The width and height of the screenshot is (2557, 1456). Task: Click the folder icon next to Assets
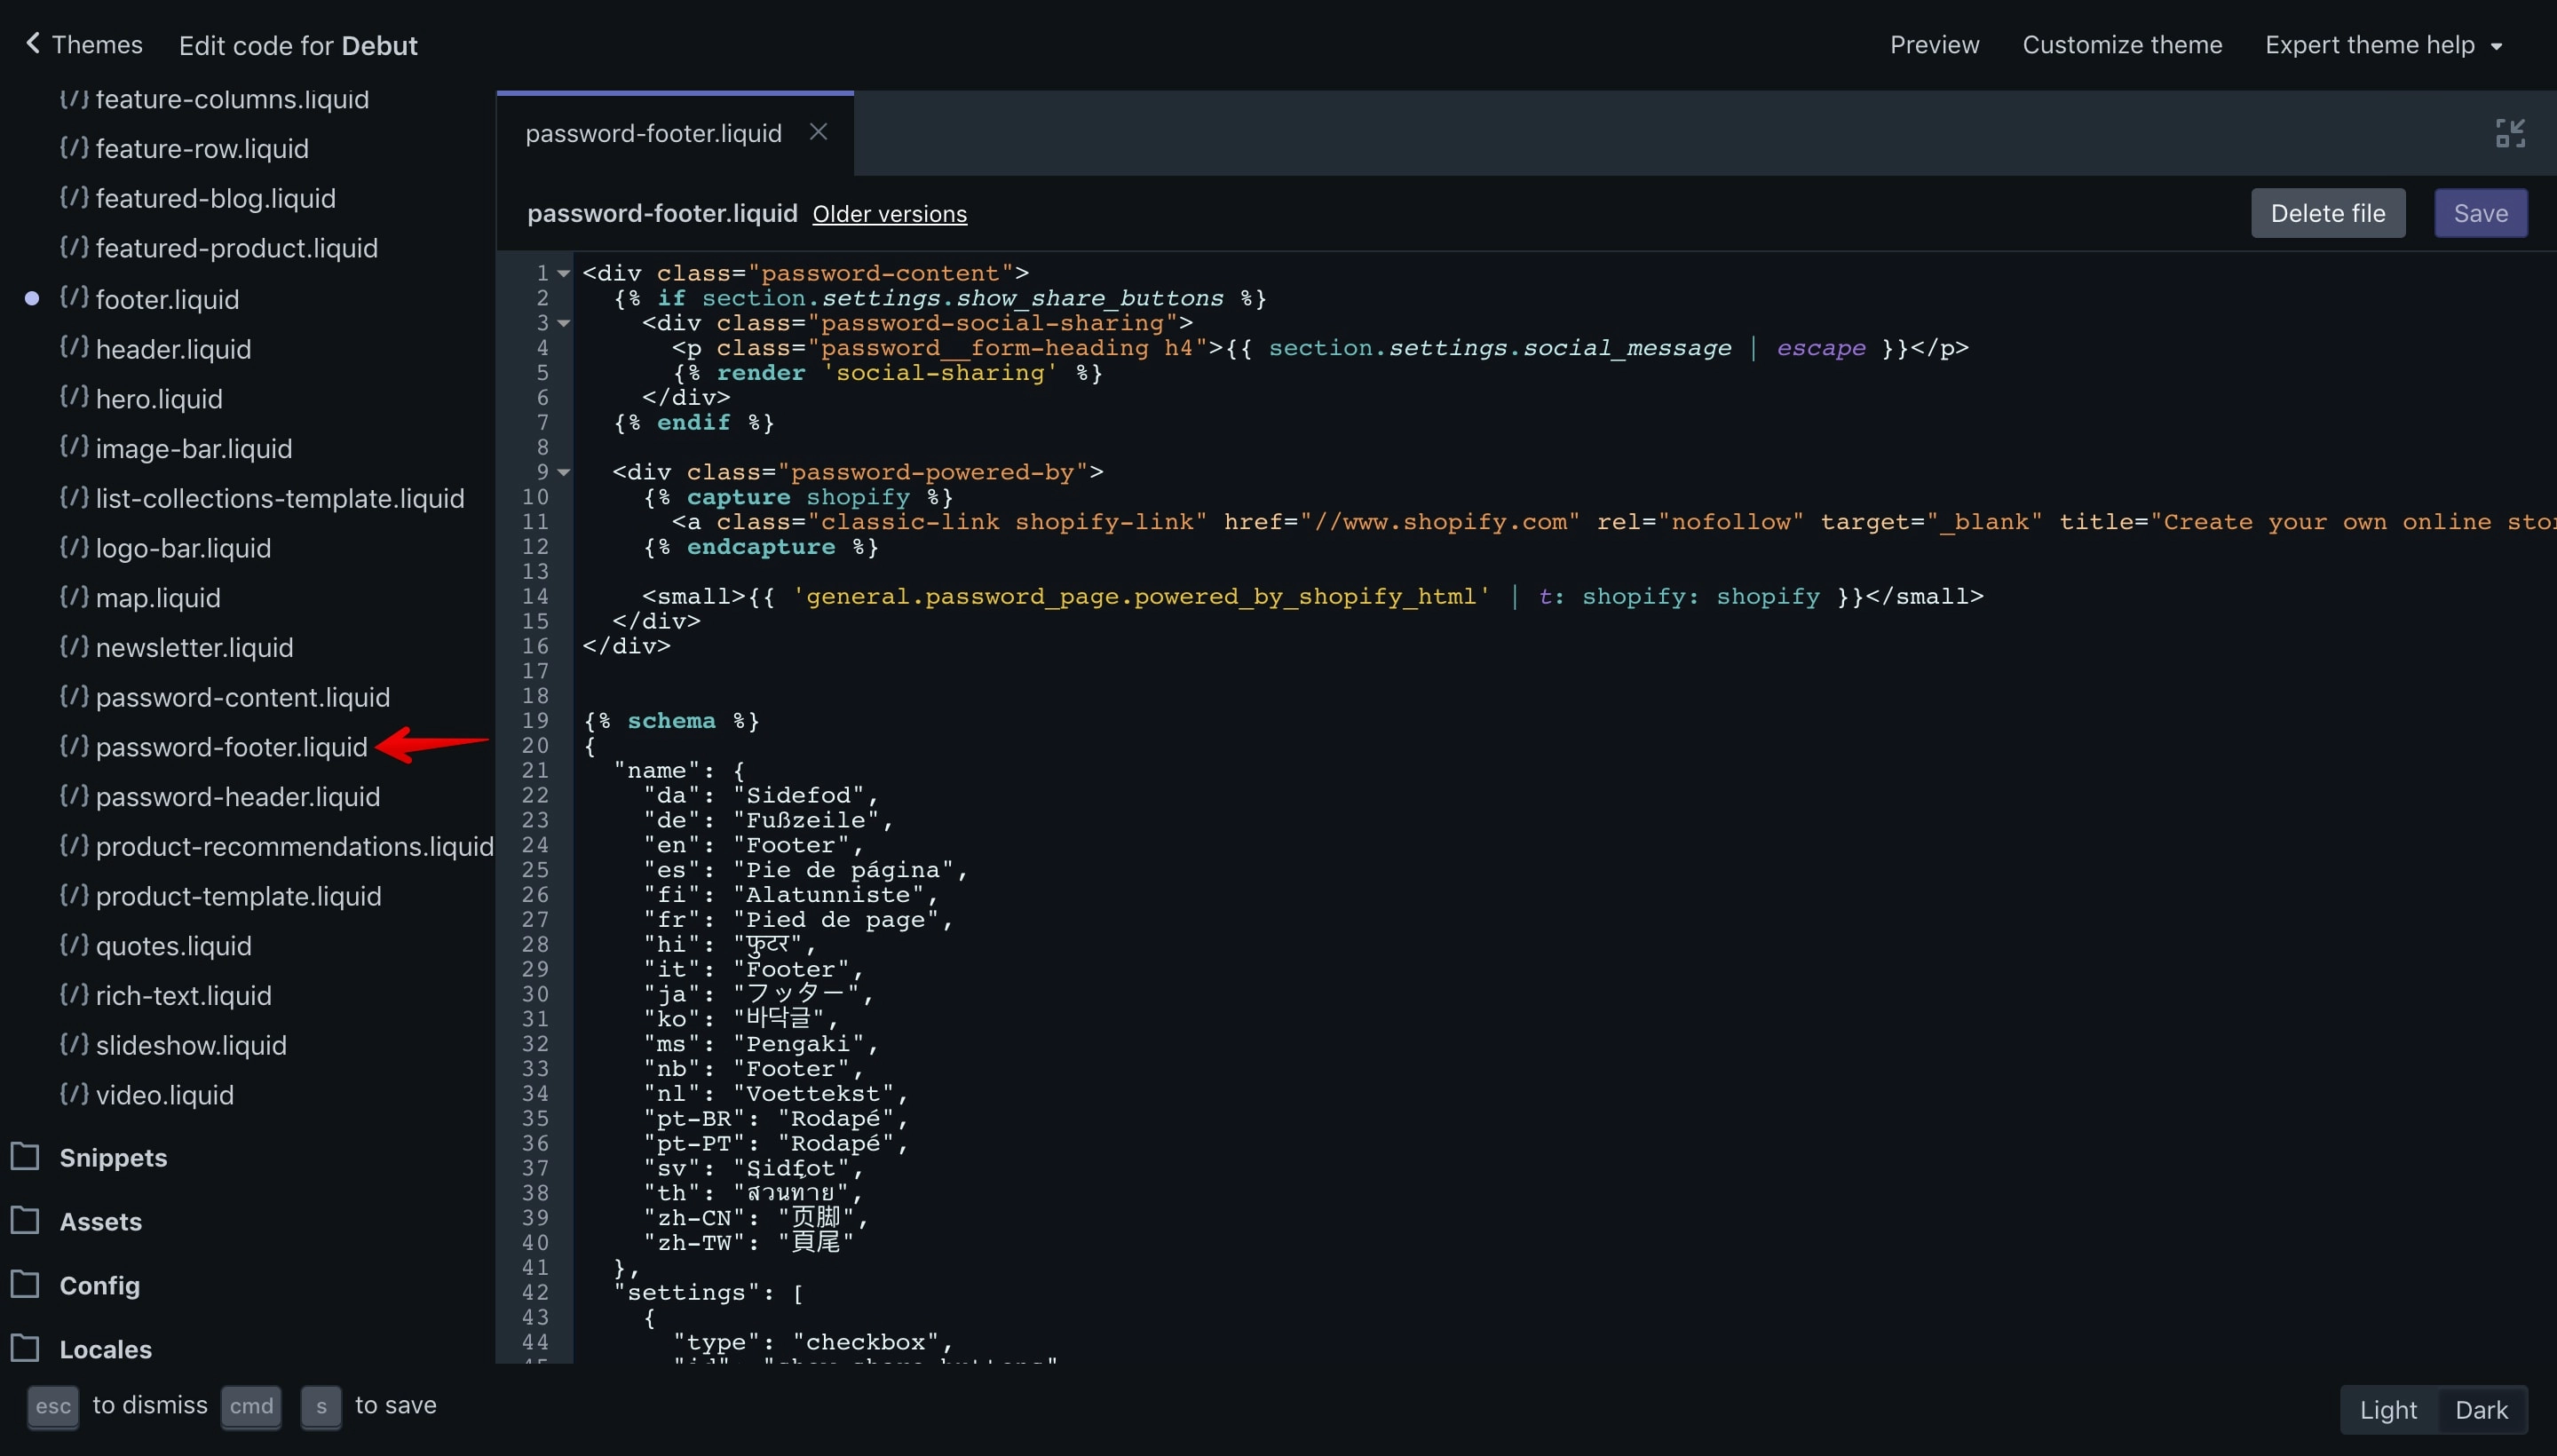click(25, 1220)
